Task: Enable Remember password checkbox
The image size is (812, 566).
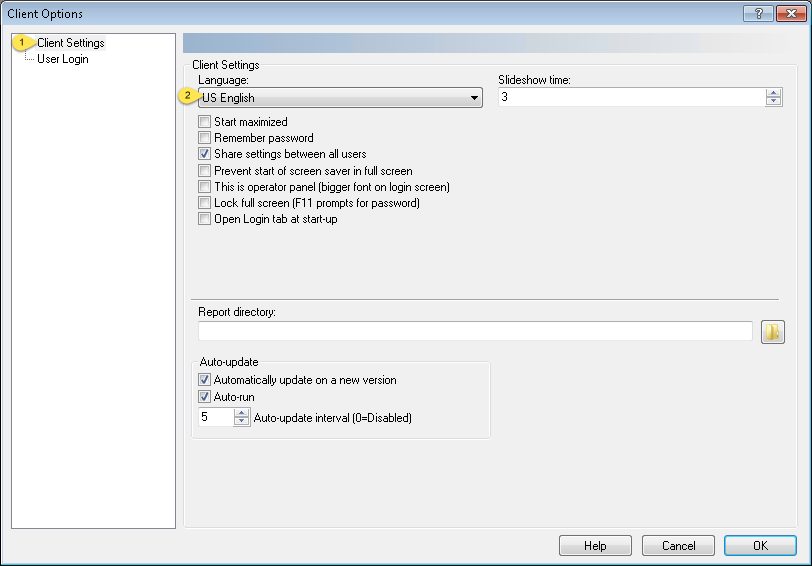Action: 205,138
